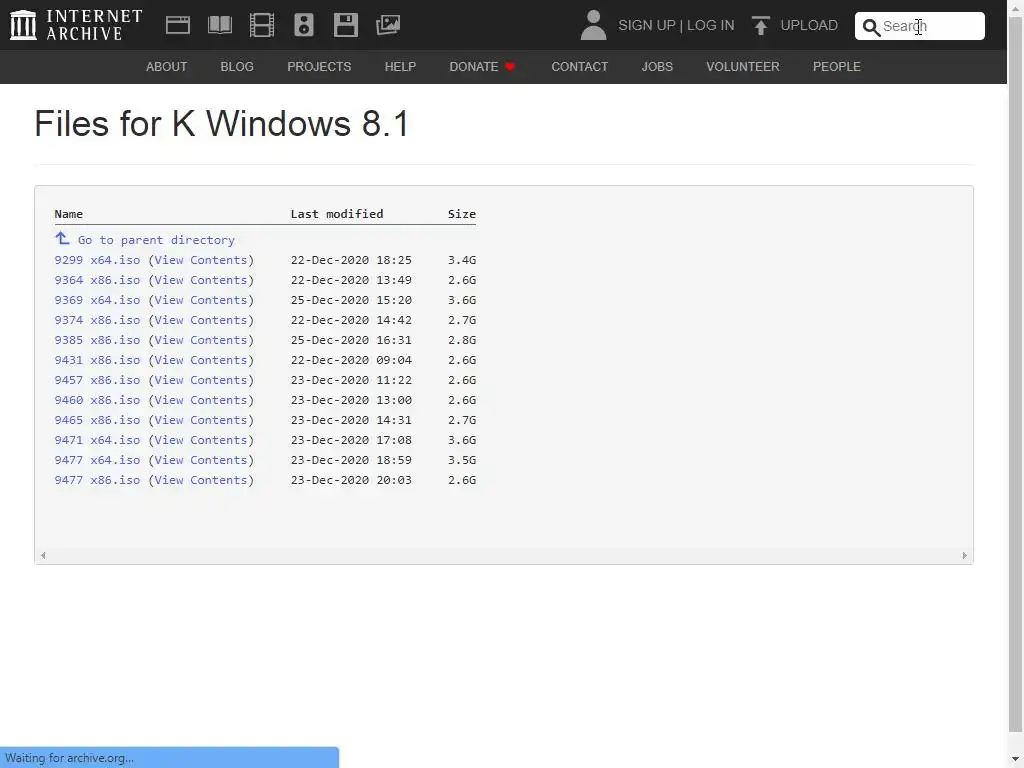Open the Software floppy-disk icon
1024x768 pixels.
click(345, 25)
